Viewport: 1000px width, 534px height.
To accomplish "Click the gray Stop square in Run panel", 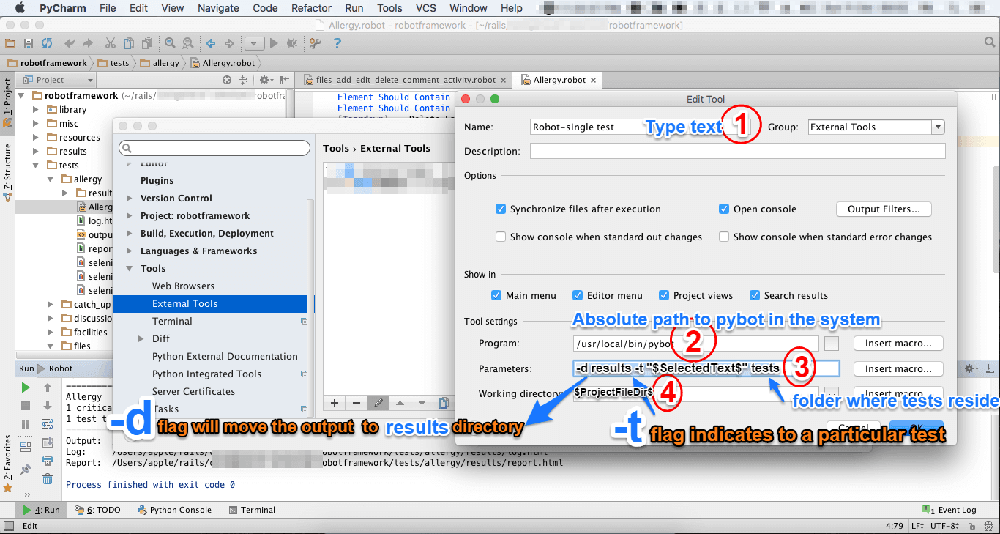I will (x=26, y=406).
